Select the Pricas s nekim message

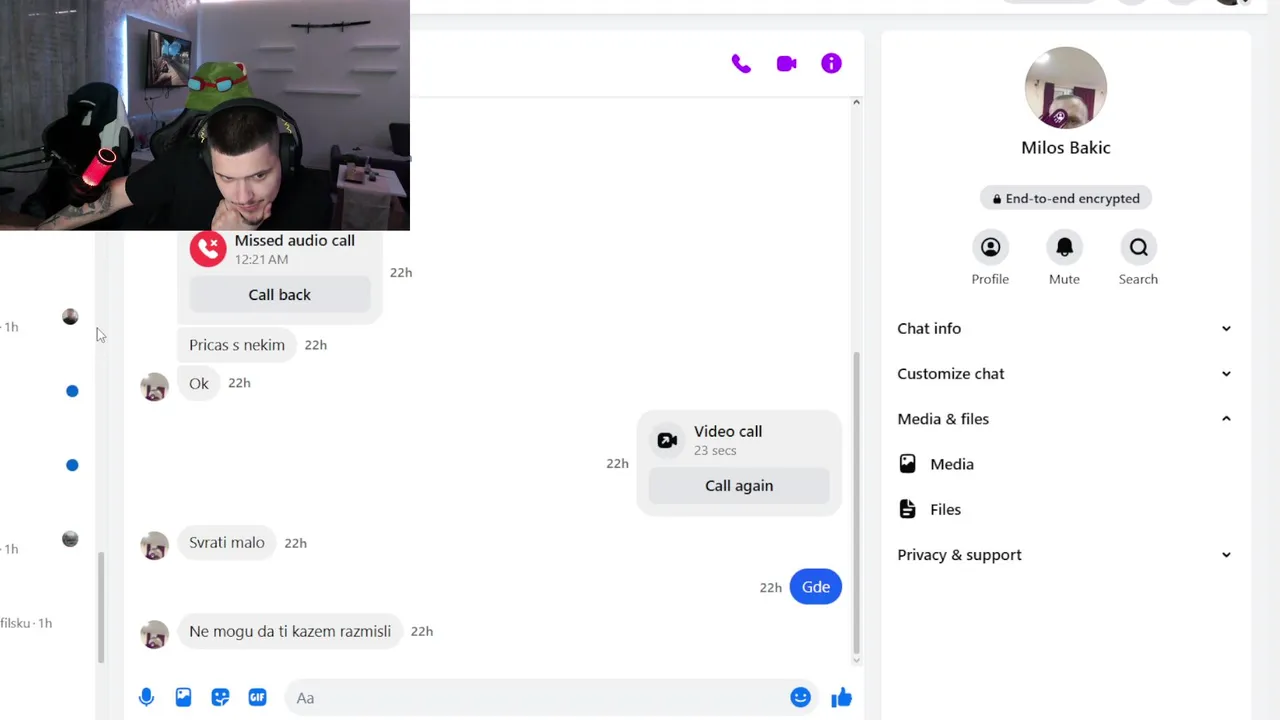237,345
